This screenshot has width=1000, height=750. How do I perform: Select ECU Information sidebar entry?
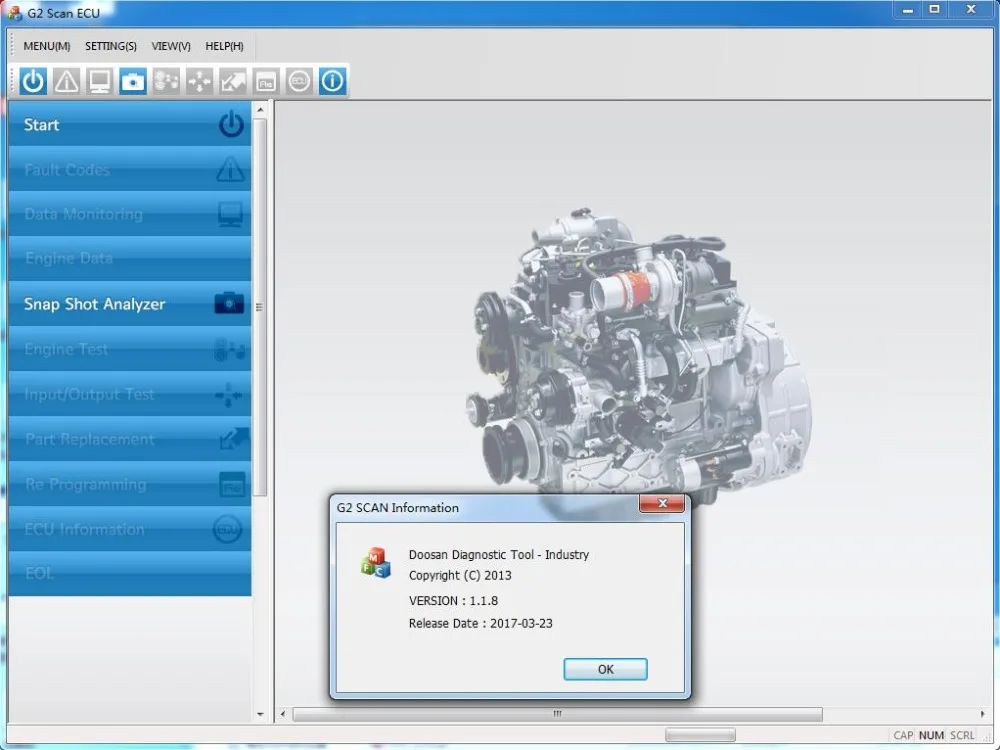[130, 529]
